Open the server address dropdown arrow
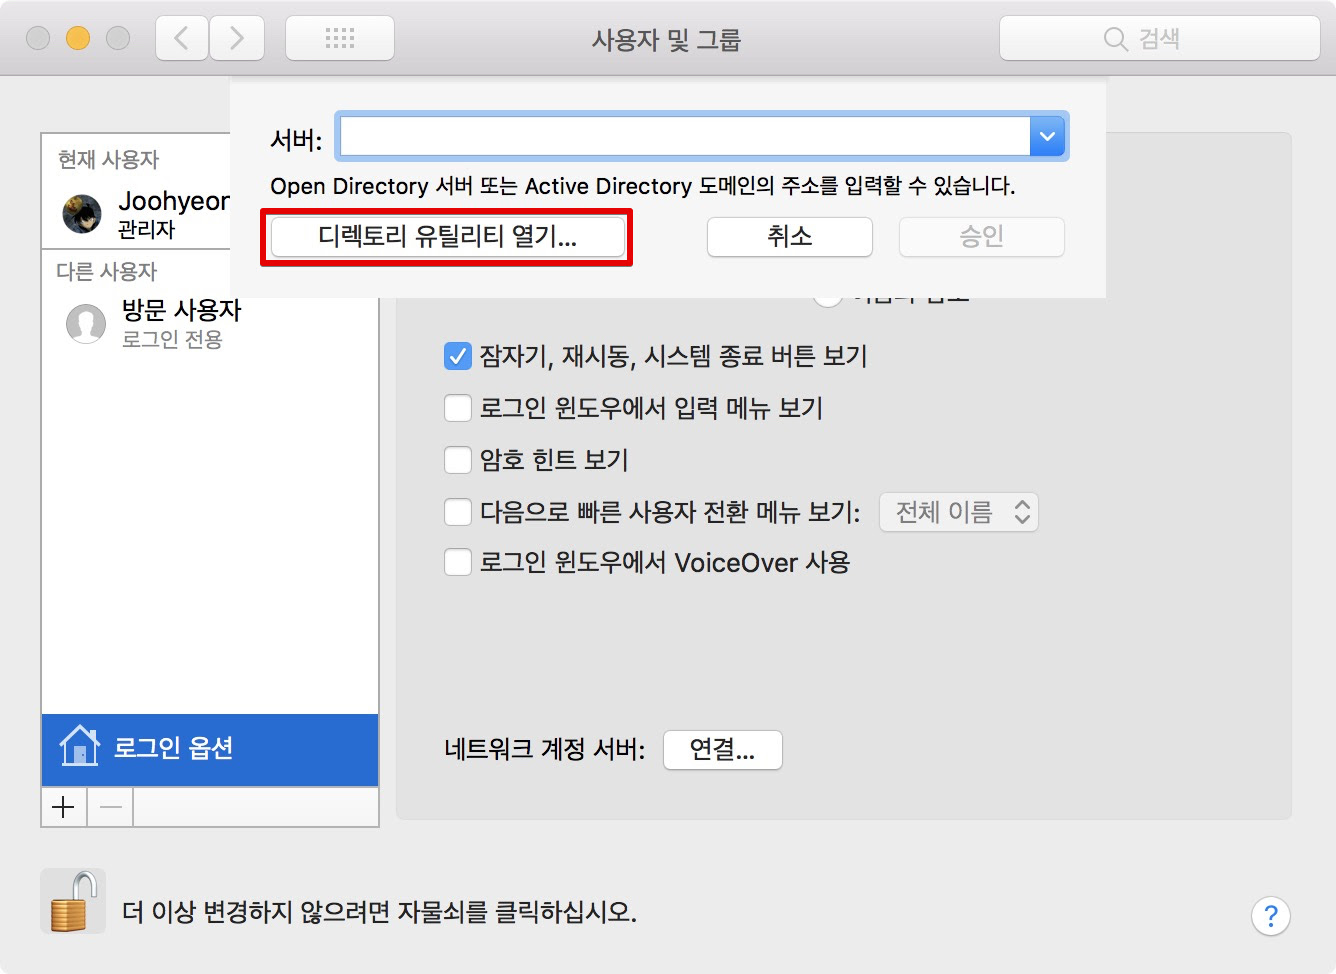1336x974 pixels. 1047,136
